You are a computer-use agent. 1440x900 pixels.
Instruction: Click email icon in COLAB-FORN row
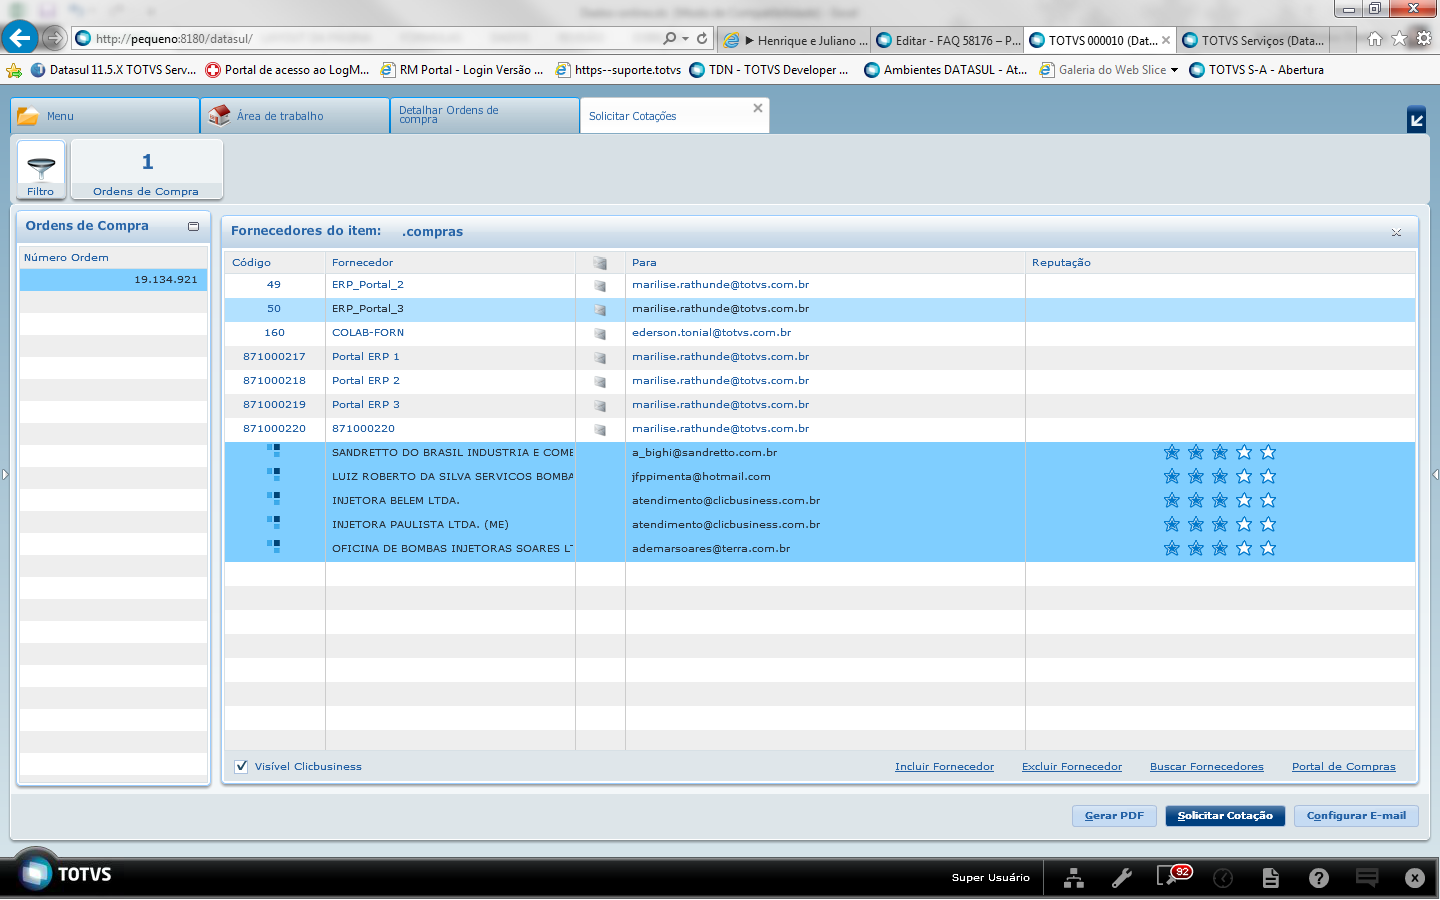click(x=600, y=333)
